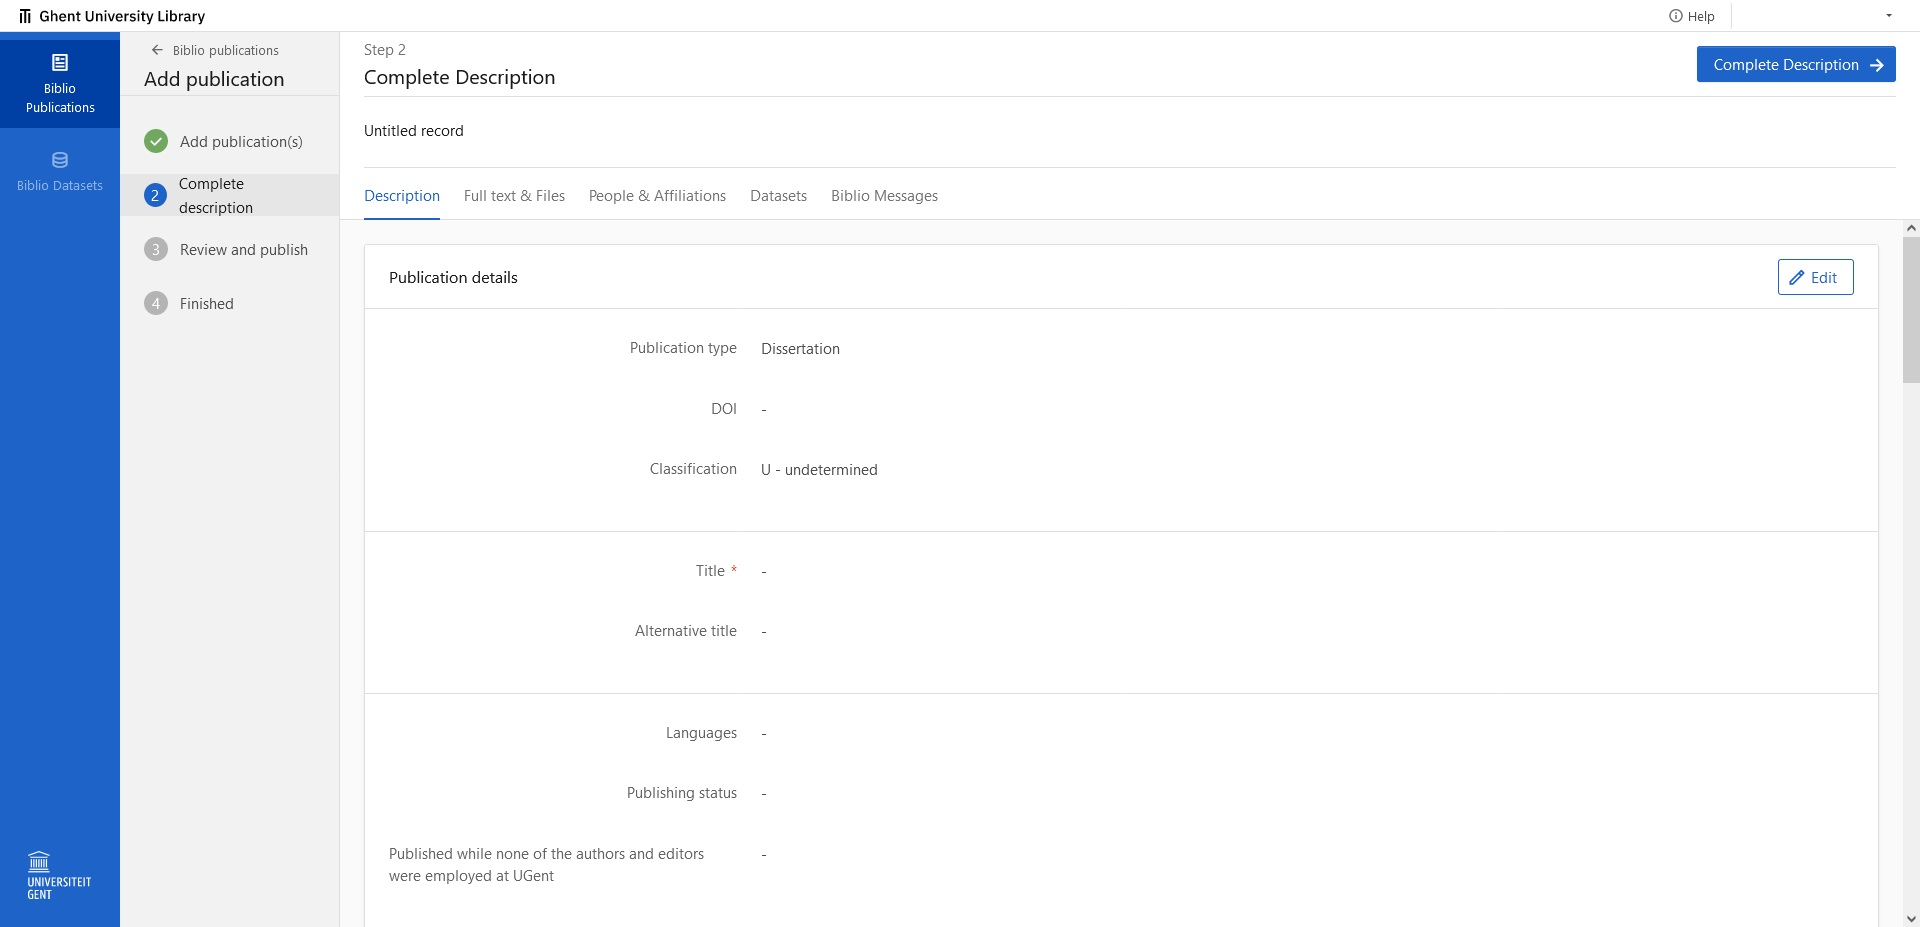Click the scrollbar up arrow

(1911, 228)
